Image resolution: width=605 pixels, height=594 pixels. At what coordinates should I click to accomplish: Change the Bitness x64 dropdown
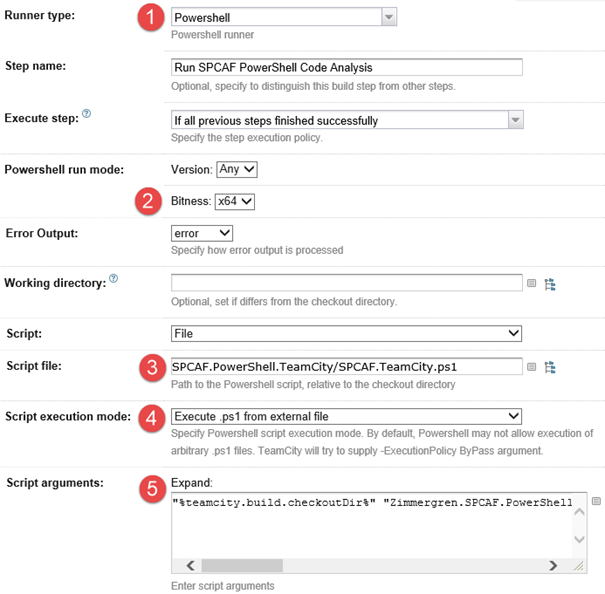click(x=235, y=202)
